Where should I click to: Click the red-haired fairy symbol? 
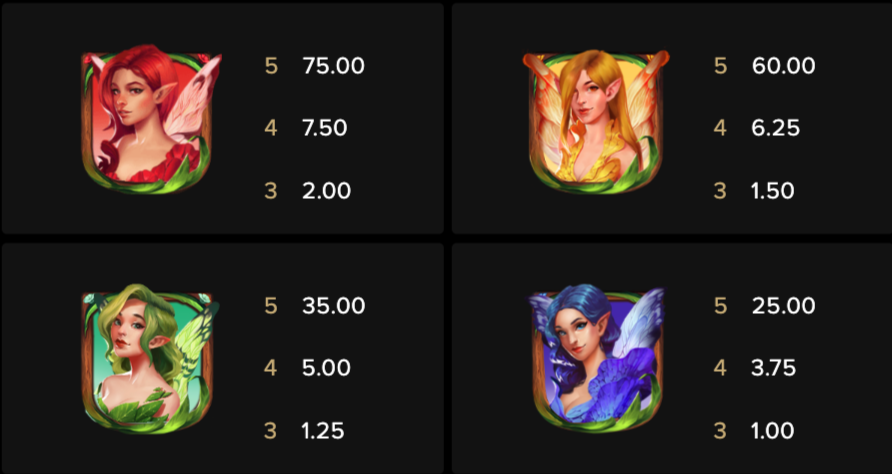151,119
